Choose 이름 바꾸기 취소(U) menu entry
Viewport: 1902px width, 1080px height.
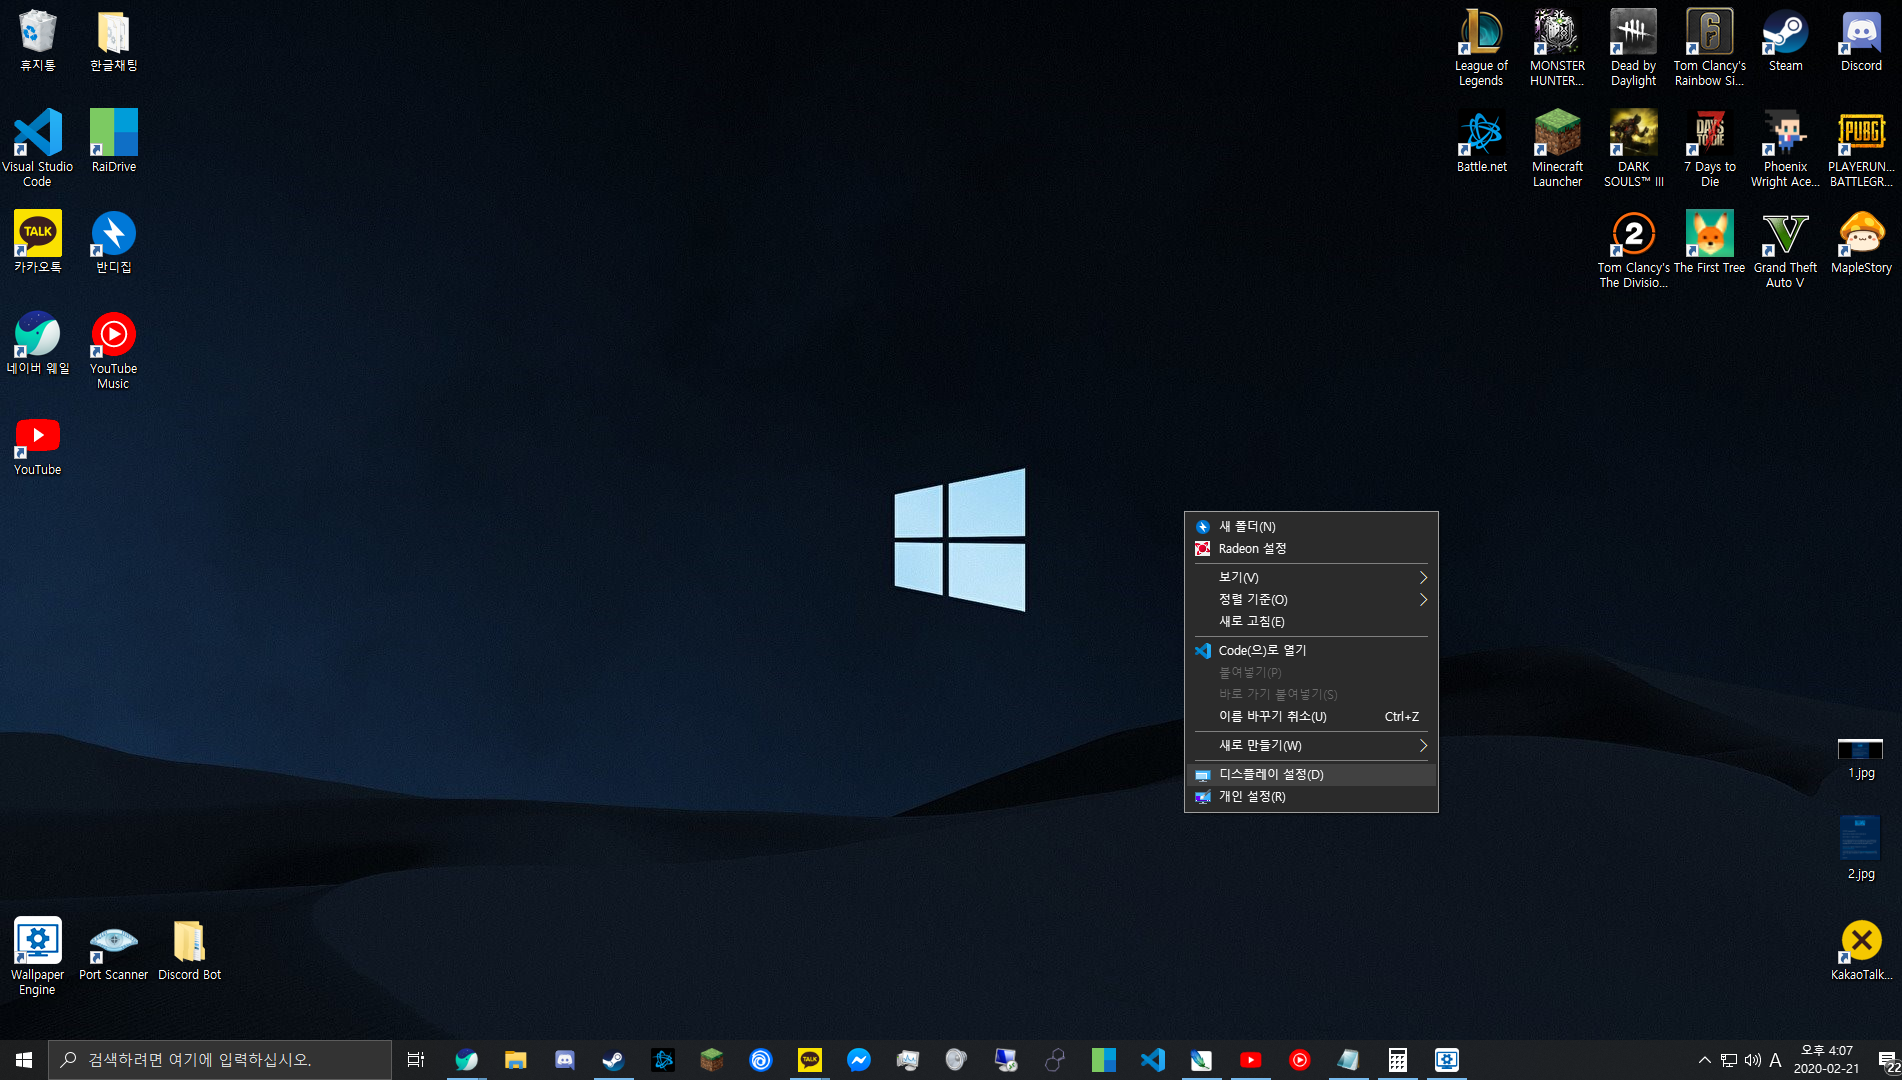click(1311, 716)
